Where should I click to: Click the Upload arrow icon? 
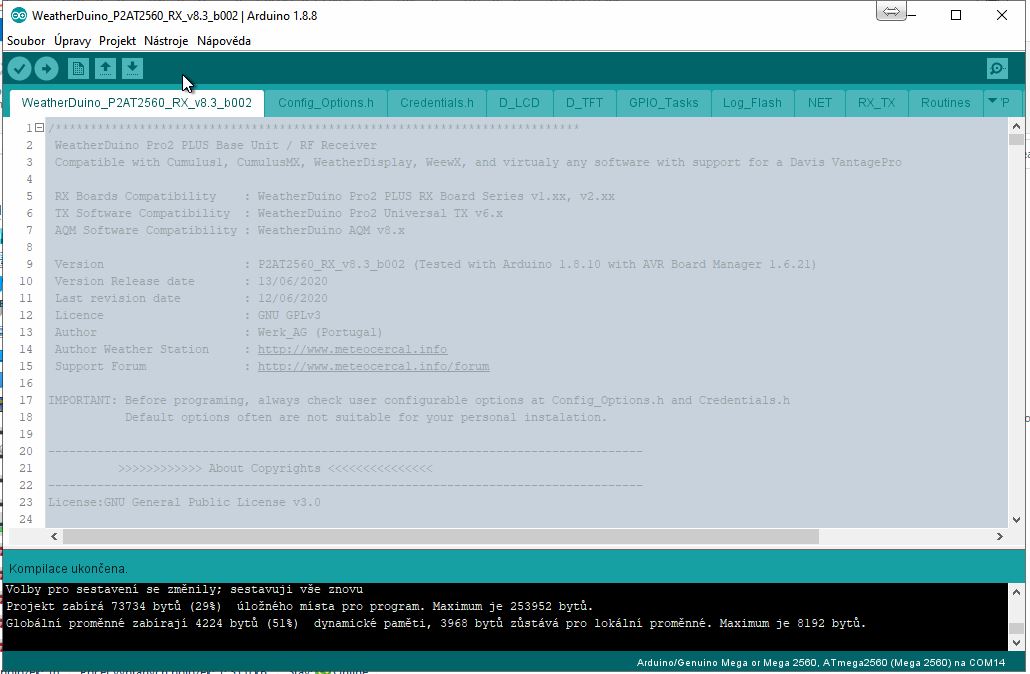tap(47, 68)
